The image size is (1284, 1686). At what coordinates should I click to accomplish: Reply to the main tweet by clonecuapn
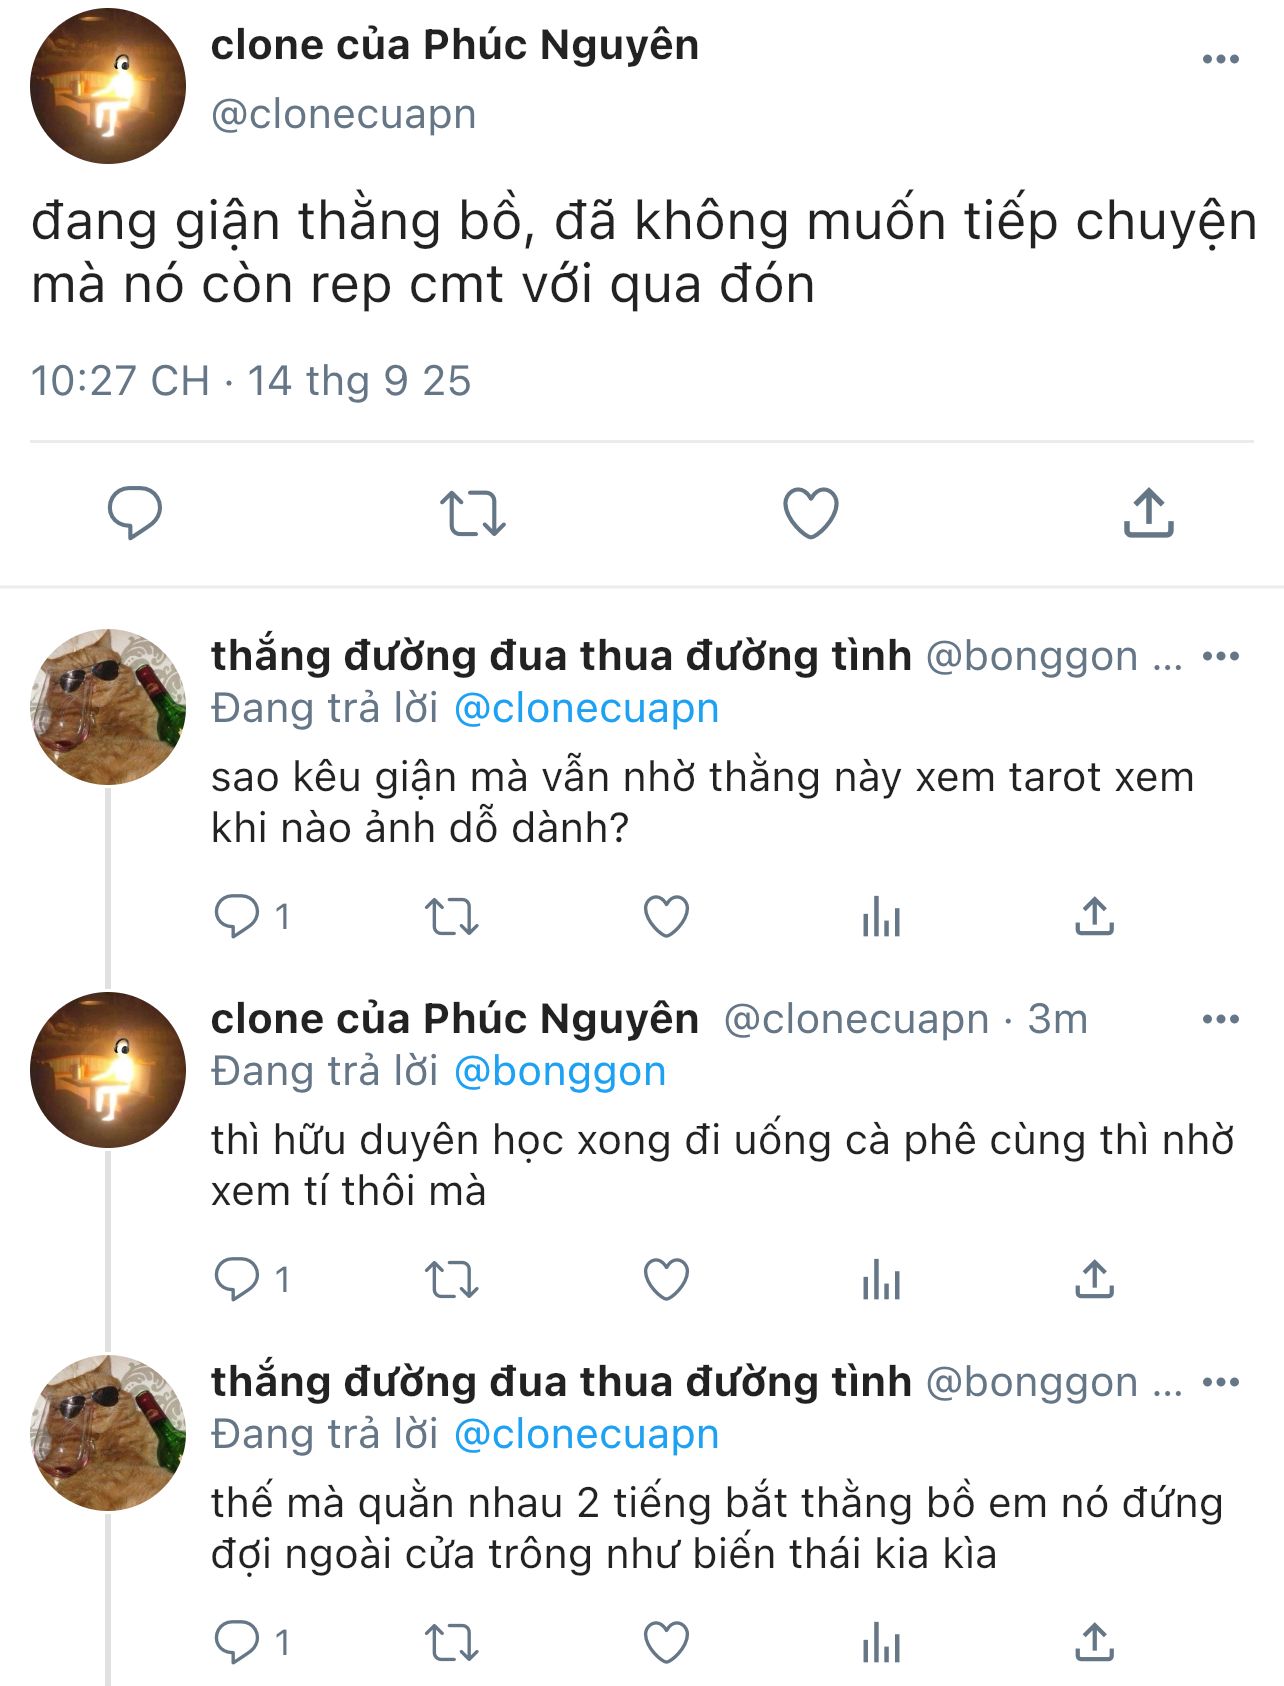(x=134, y=513)
